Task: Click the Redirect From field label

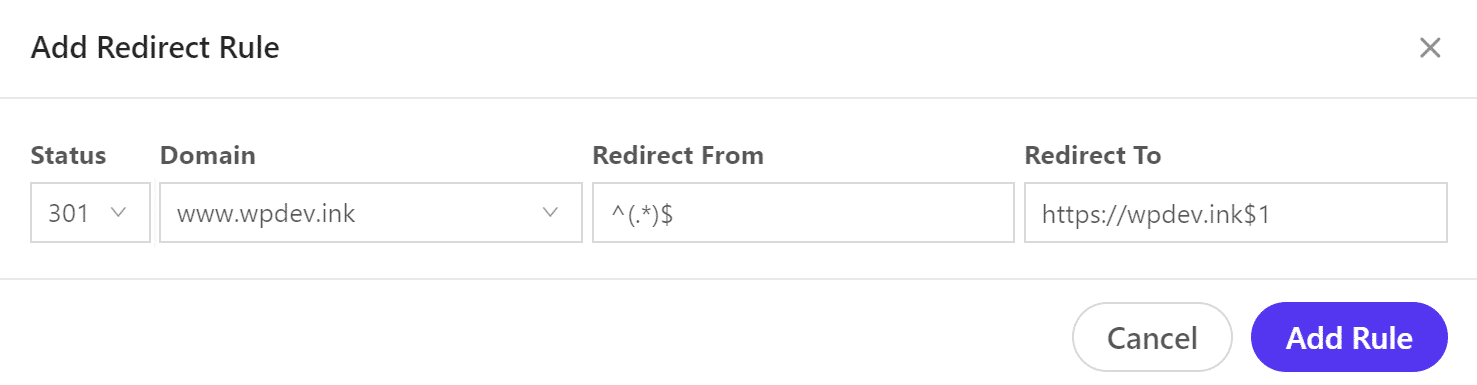Action: pos(678,156)
